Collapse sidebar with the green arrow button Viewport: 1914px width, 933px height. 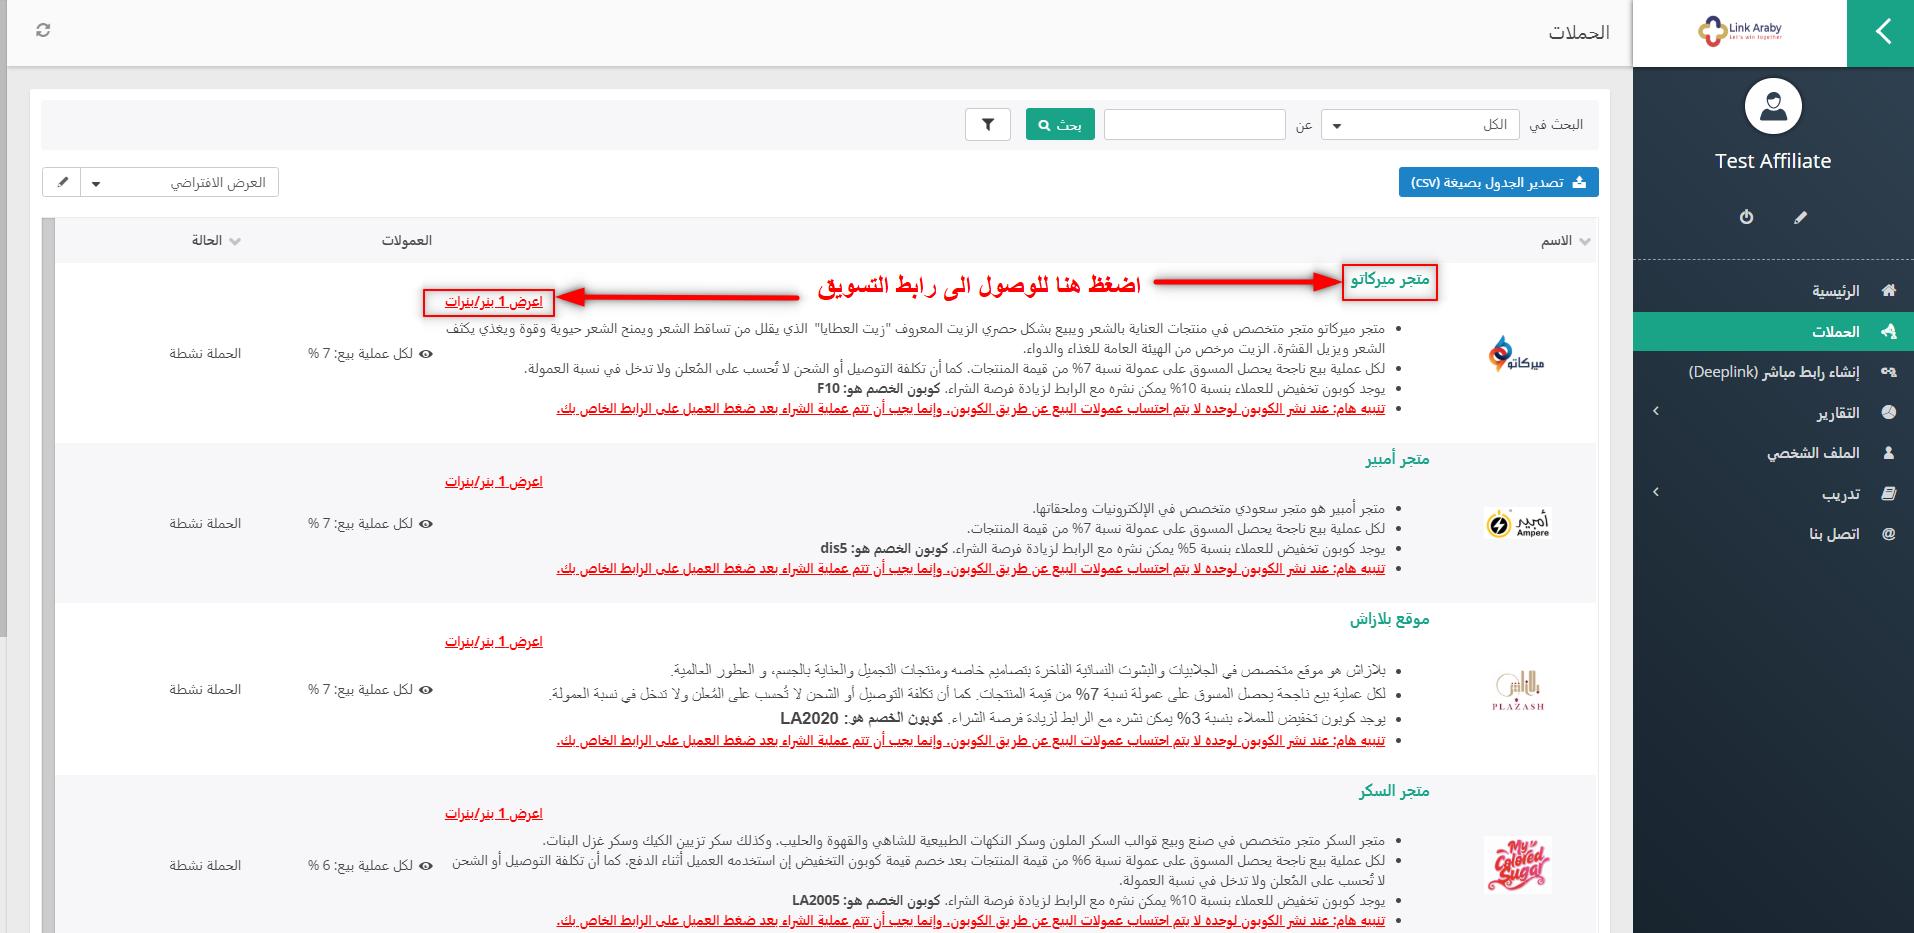1880,33
